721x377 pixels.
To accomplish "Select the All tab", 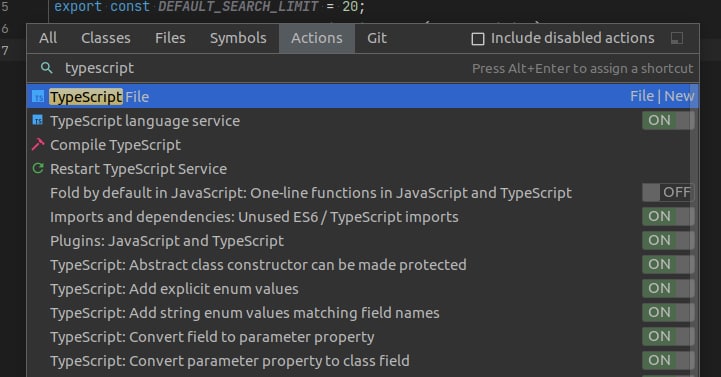I will tap(48, 38).
